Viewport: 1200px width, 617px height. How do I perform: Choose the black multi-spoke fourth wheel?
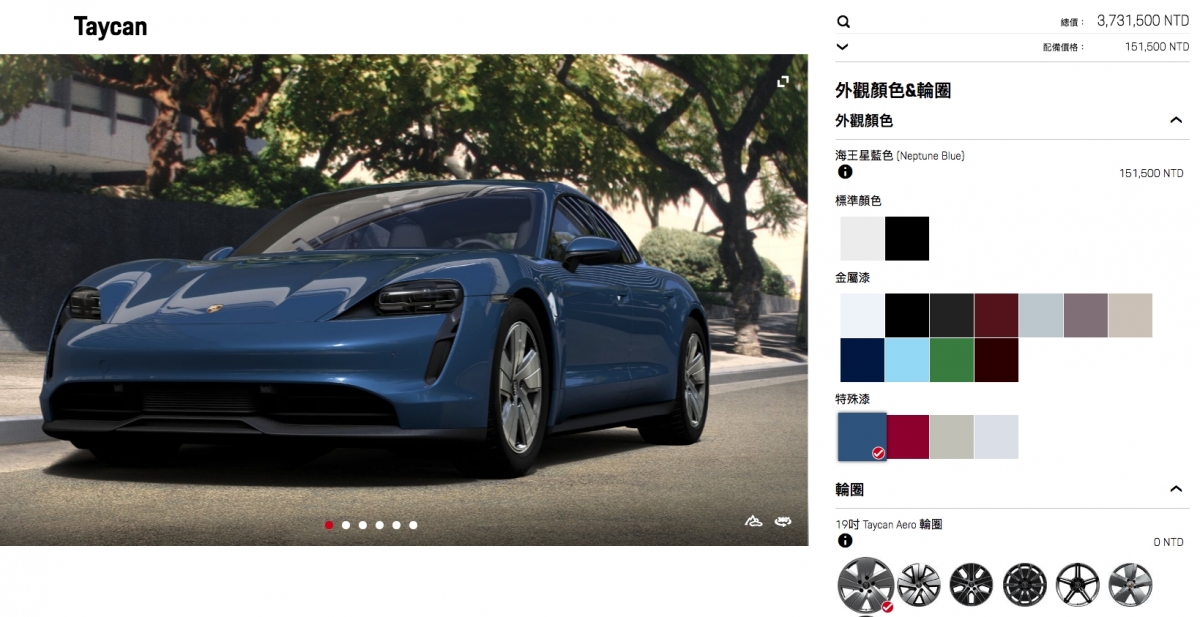tap(1024, 585)
